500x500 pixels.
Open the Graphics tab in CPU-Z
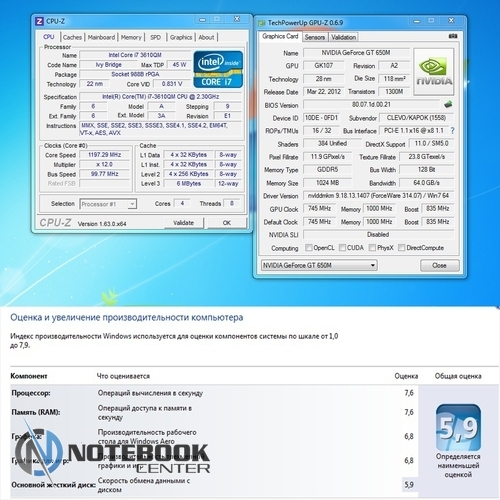181,37
